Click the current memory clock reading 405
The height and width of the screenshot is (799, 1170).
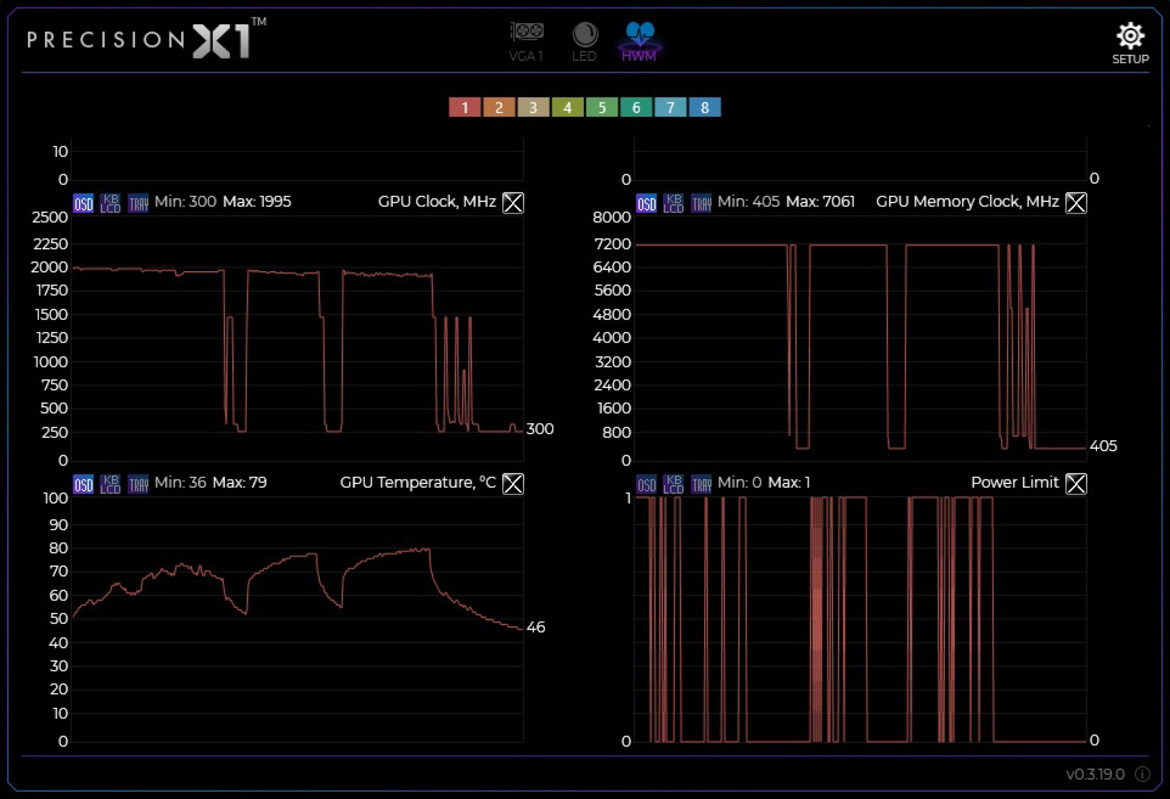(1104, 446)
